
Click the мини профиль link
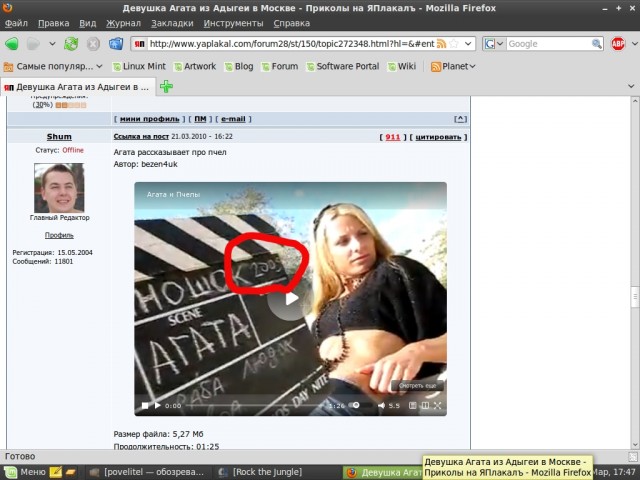(149, 119)
